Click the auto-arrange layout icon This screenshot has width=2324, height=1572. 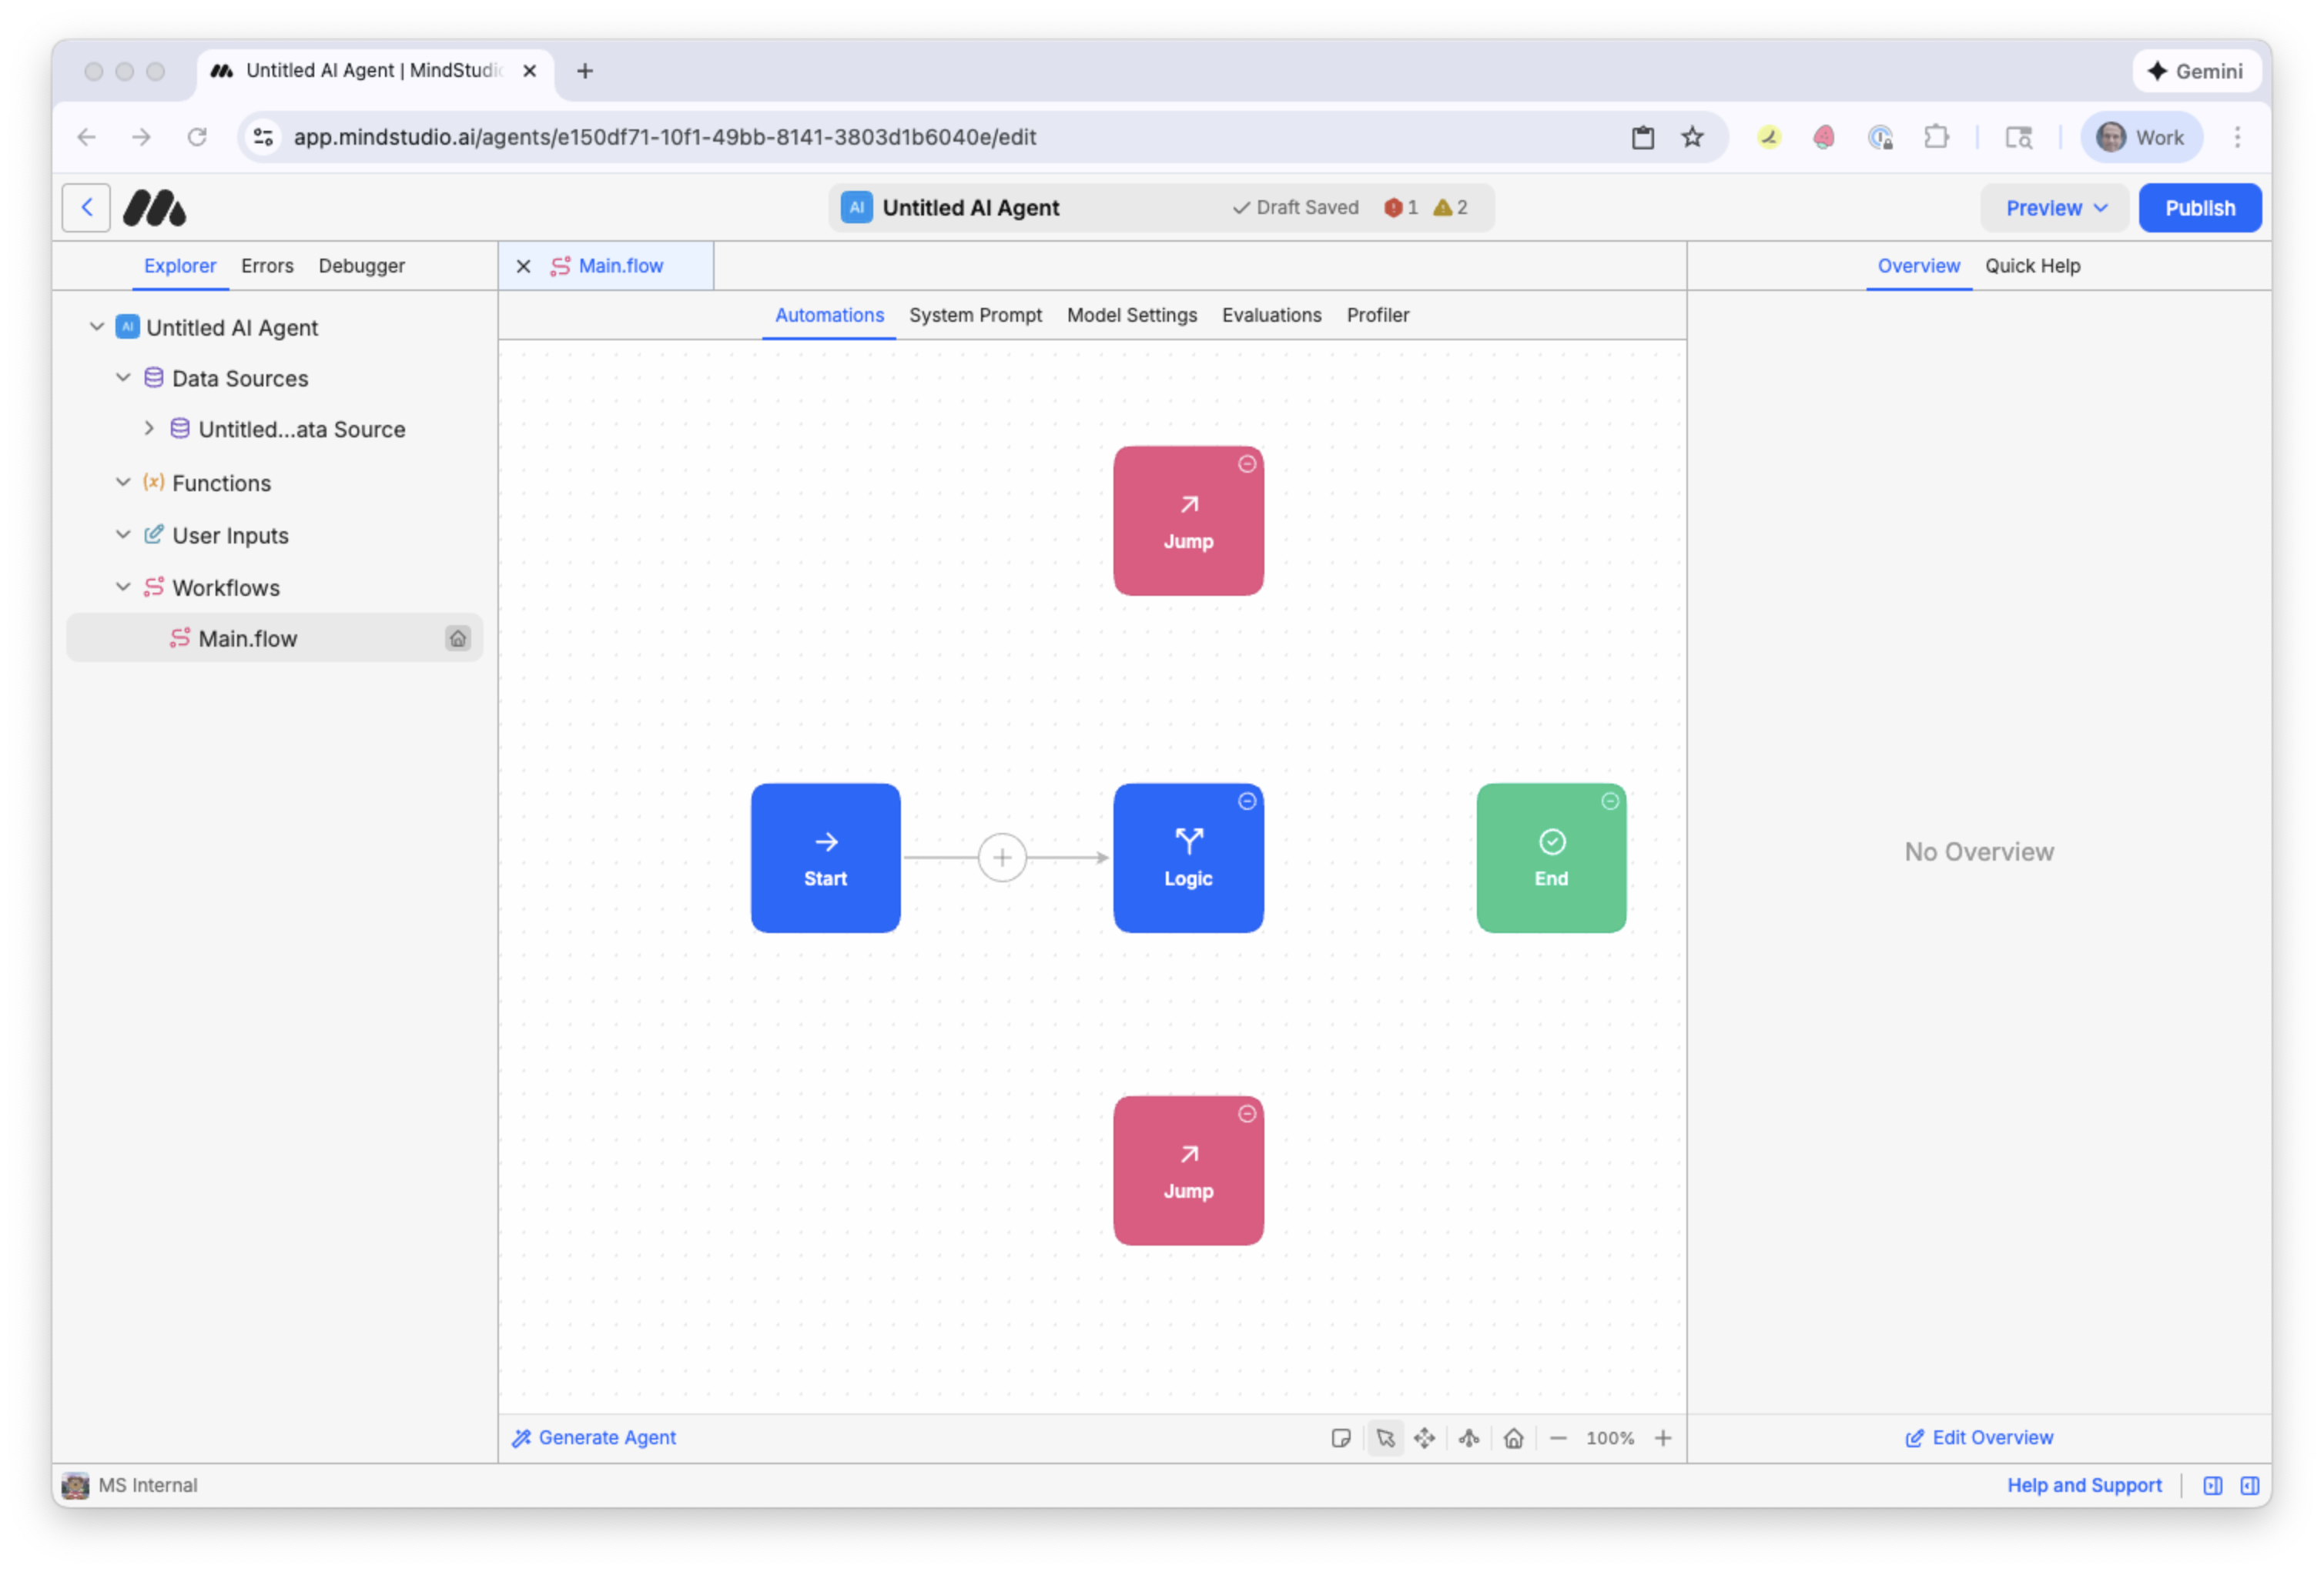(x=1469, y=1438)
